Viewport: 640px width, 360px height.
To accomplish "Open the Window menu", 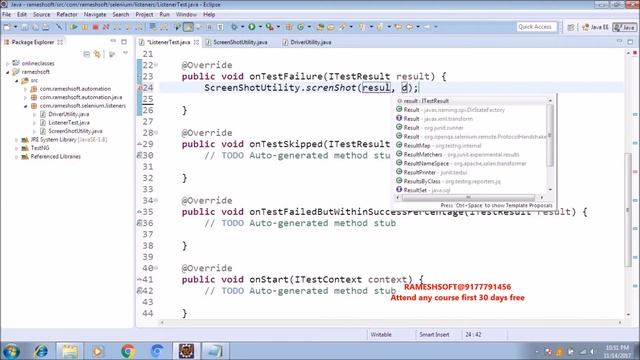I will pos(186,14).
